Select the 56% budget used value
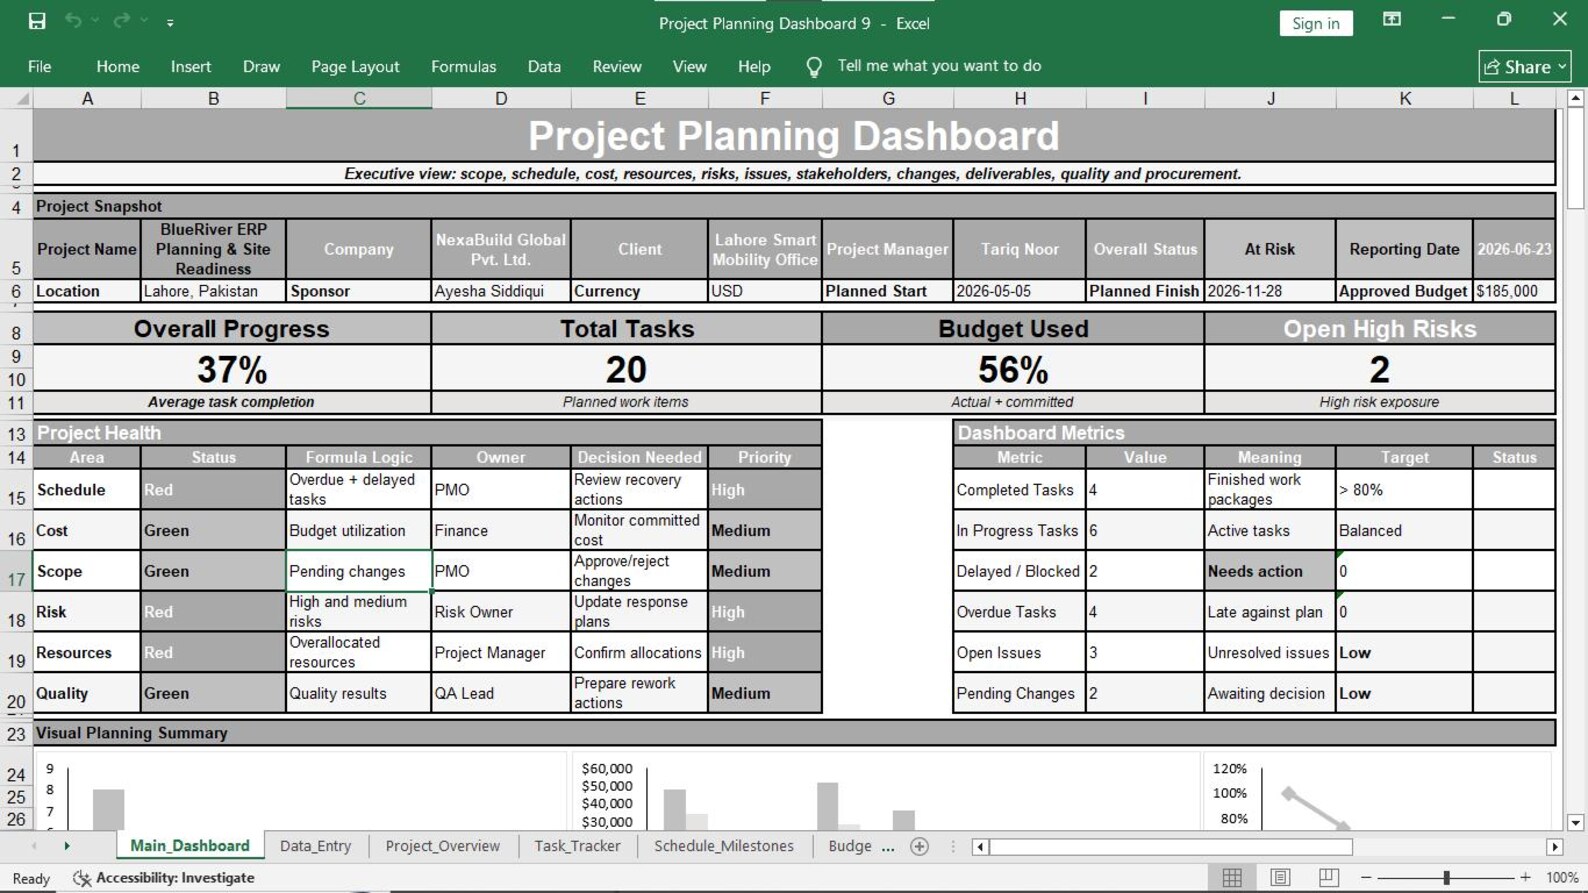 pyautogui.click(x=1013, y=370)
